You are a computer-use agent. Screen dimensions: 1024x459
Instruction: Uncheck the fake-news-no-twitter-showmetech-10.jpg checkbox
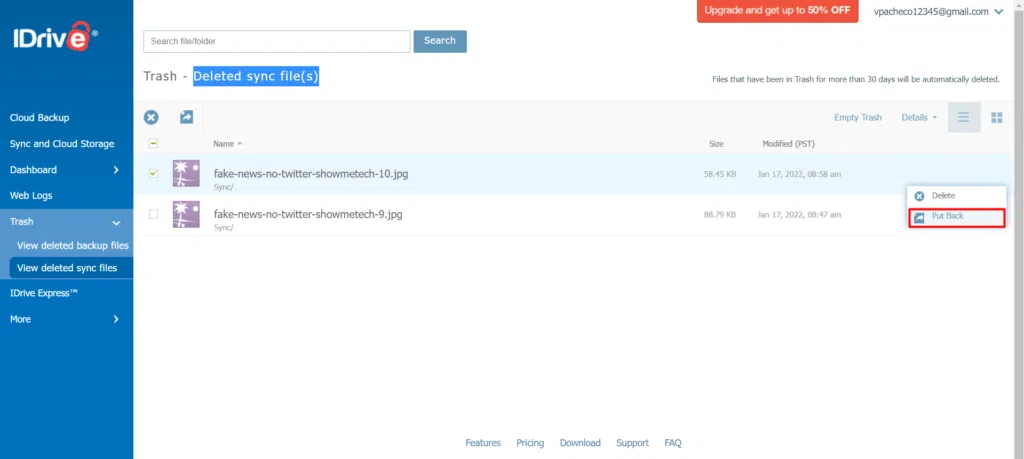pyautogui.click(x=153, y=174)
